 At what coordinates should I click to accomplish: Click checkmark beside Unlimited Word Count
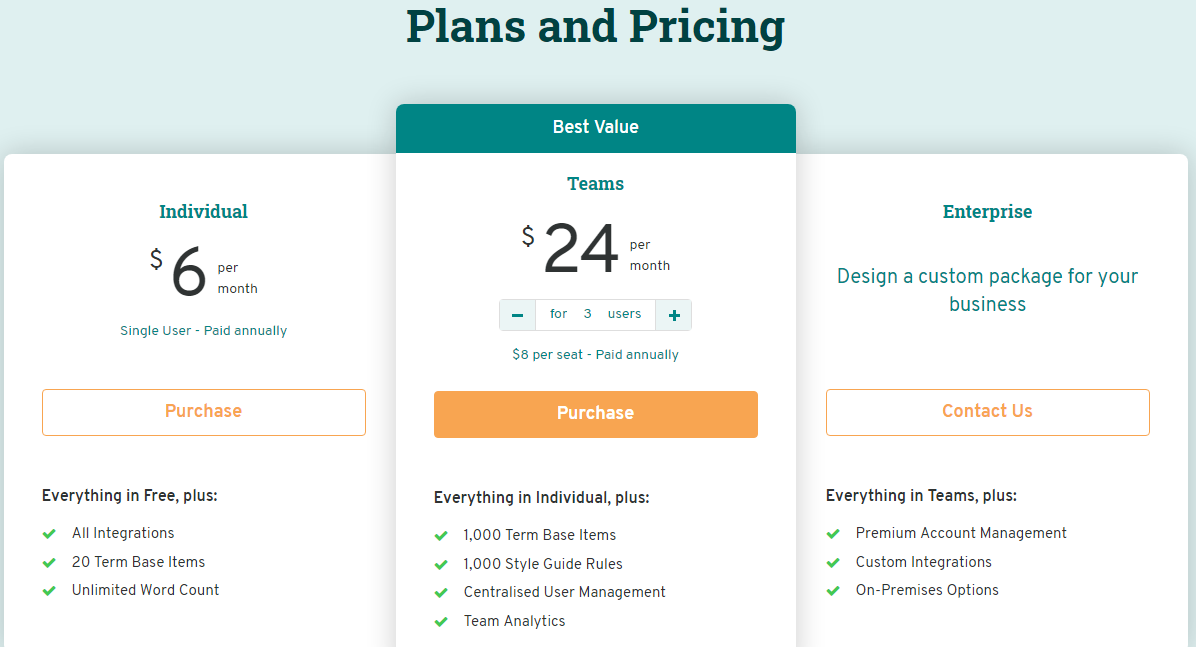(x=49, y=590)
